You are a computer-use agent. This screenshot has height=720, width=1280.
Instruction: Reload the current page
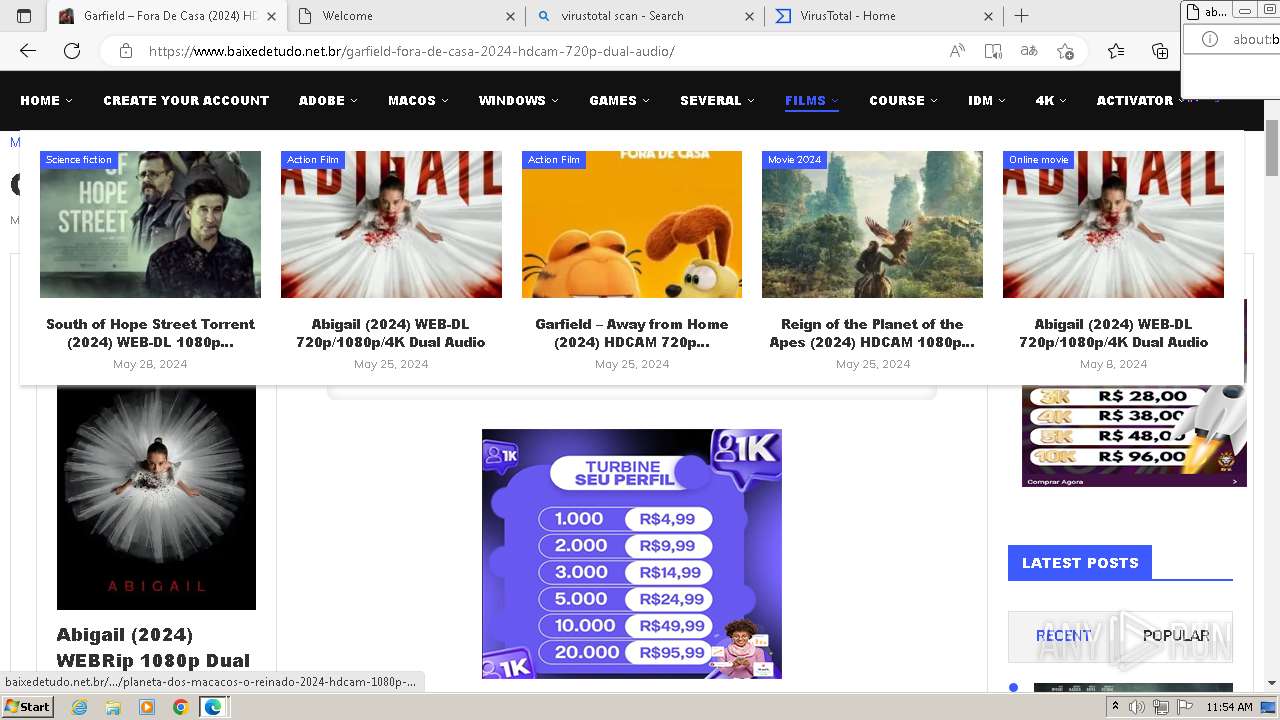click(x=72, y=51)
